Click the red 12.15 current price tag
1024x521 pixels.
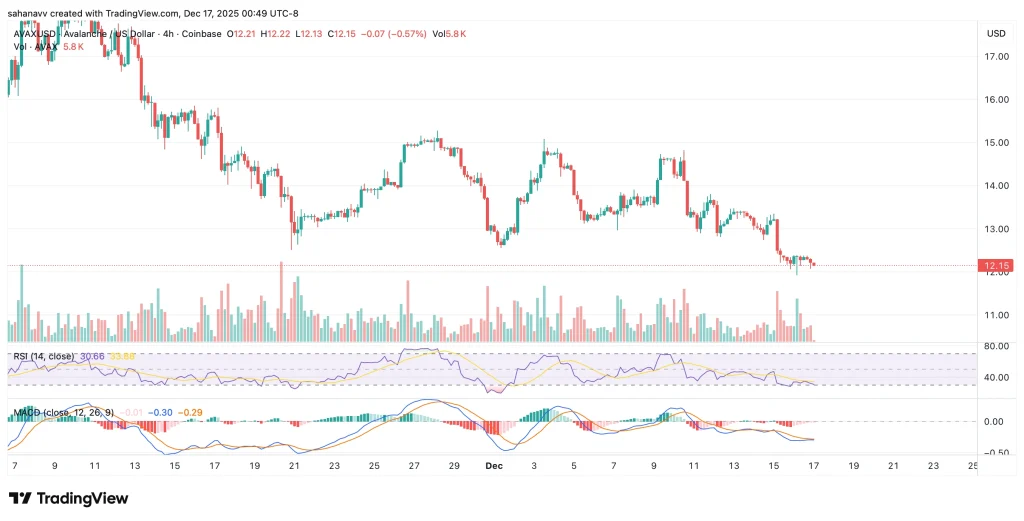994,266
